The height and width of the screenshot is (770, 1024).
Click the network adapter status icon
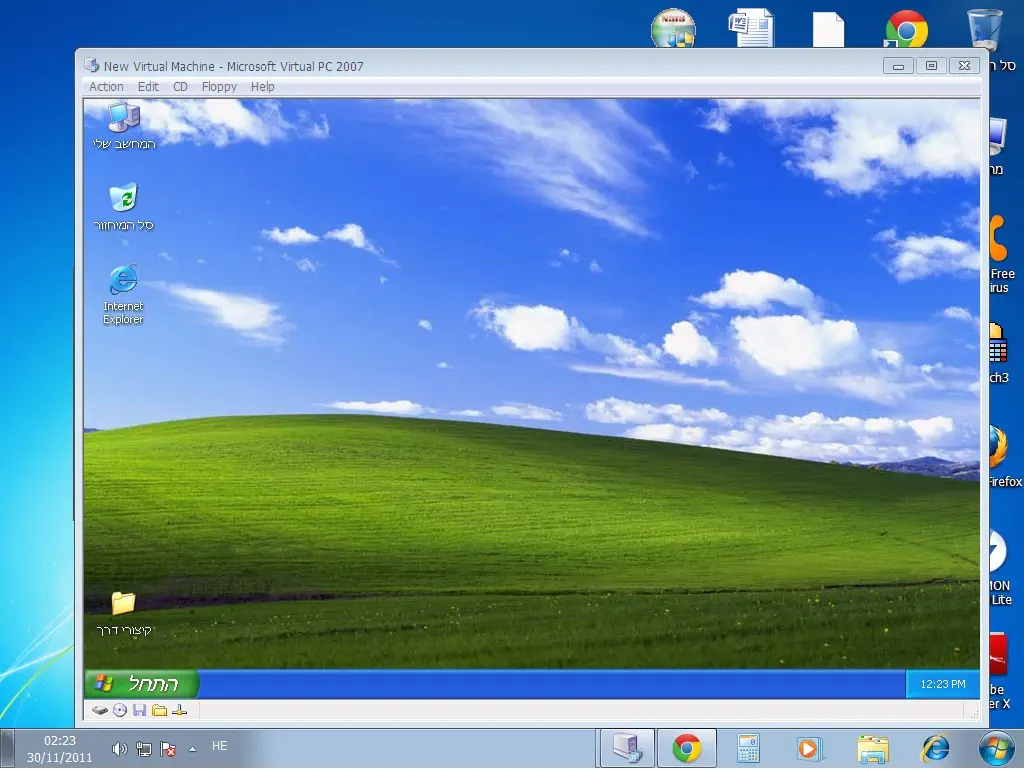(179, 710)
